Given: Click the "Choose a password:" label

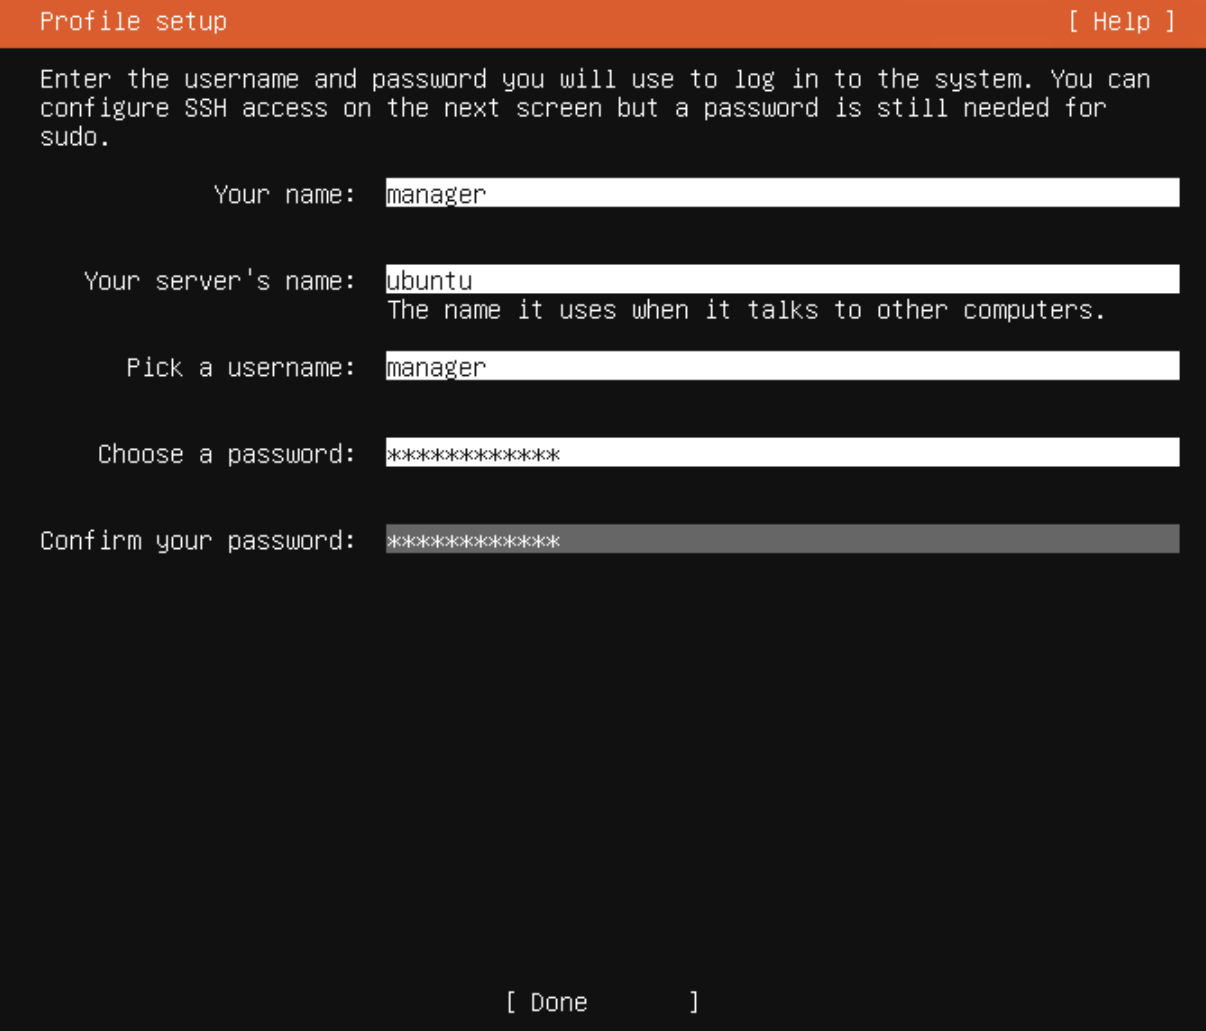Looking at the screenshot, I should pyautogui.click(x=227, y=454).
